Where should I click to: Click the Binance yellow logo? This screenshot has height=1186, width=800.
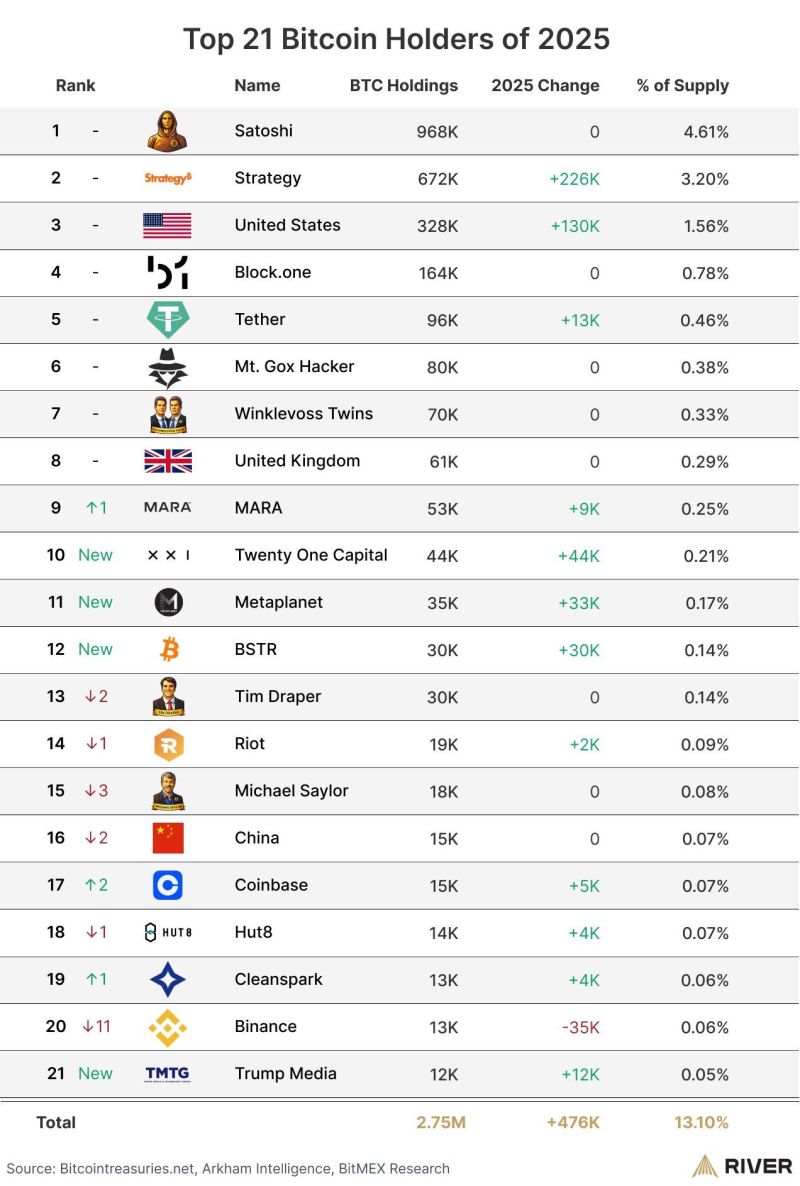(167, 1027)
